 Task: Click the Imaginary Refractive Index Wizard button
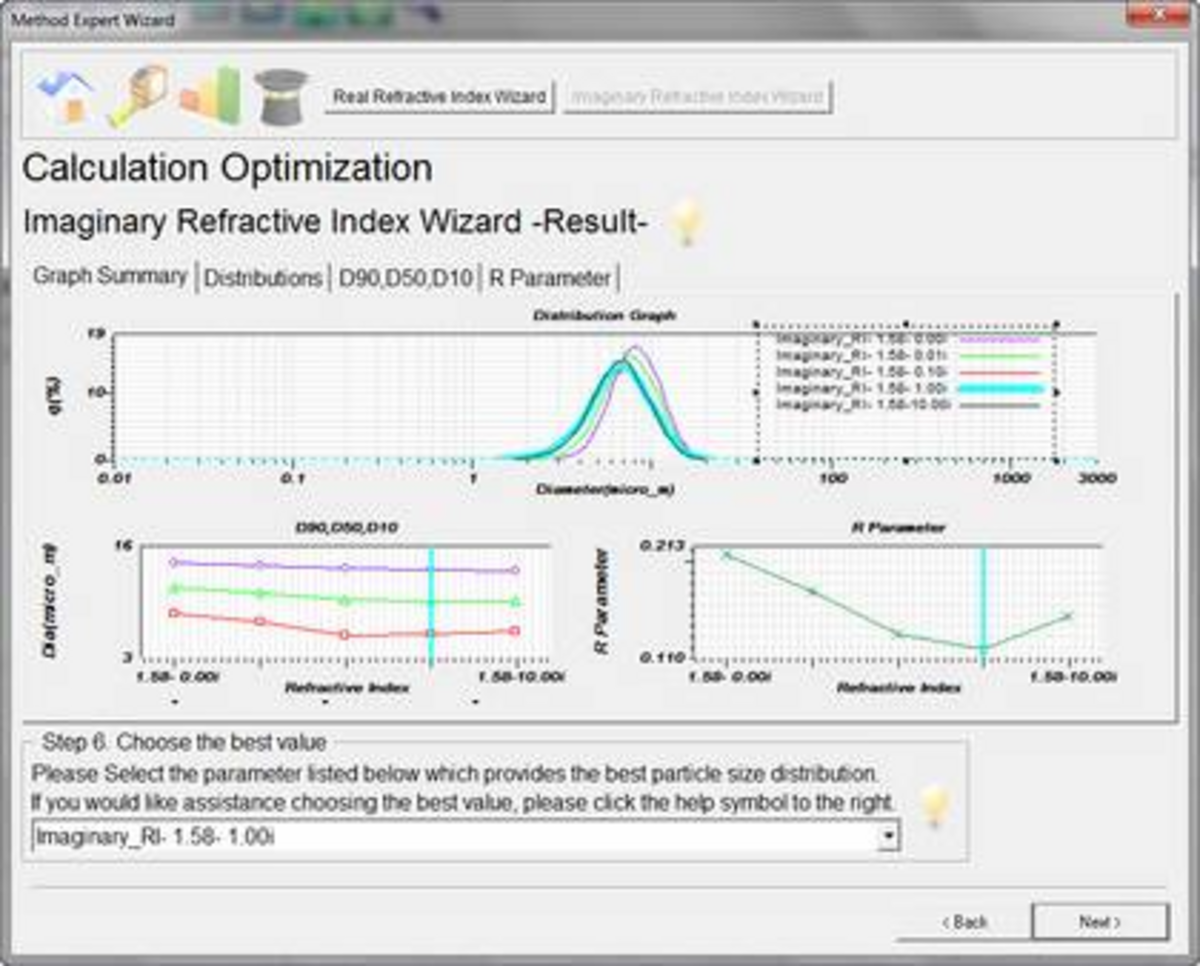[697, 97]
